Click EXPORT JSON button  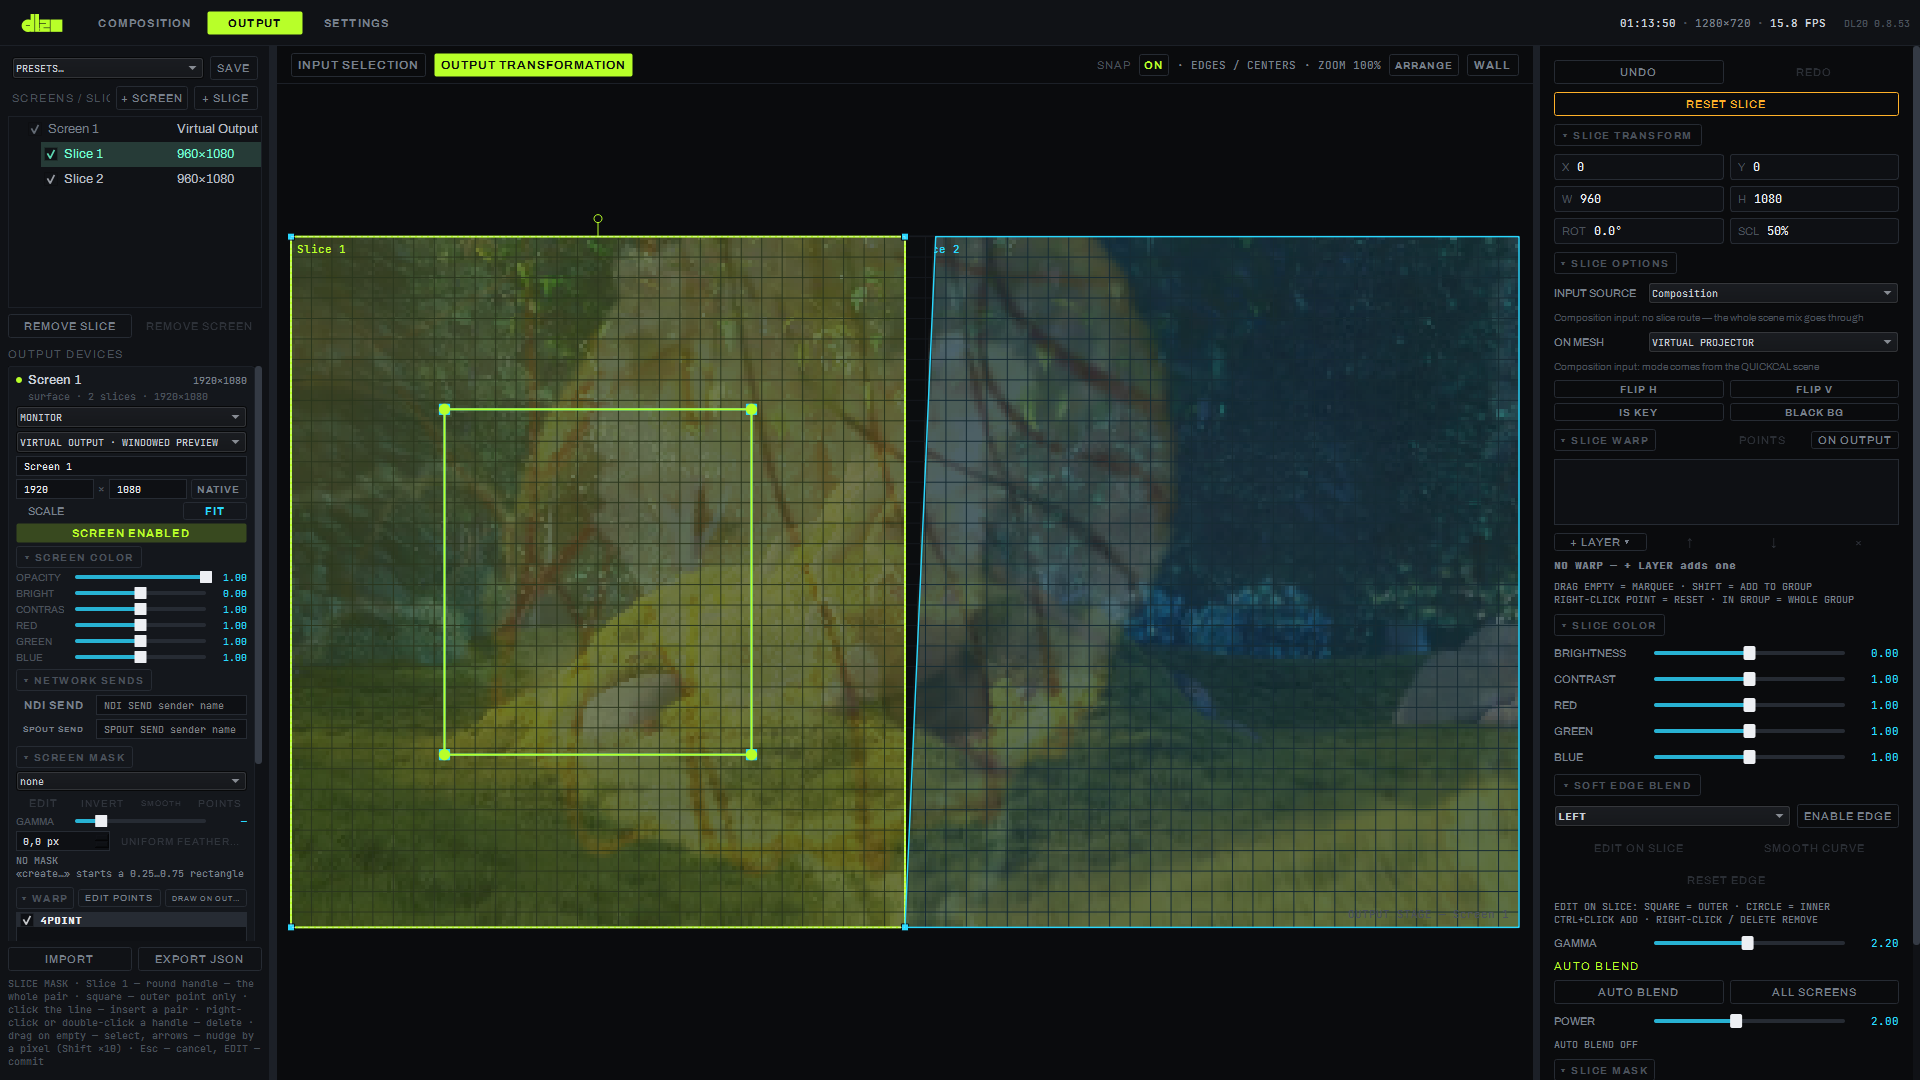point(199,959)
